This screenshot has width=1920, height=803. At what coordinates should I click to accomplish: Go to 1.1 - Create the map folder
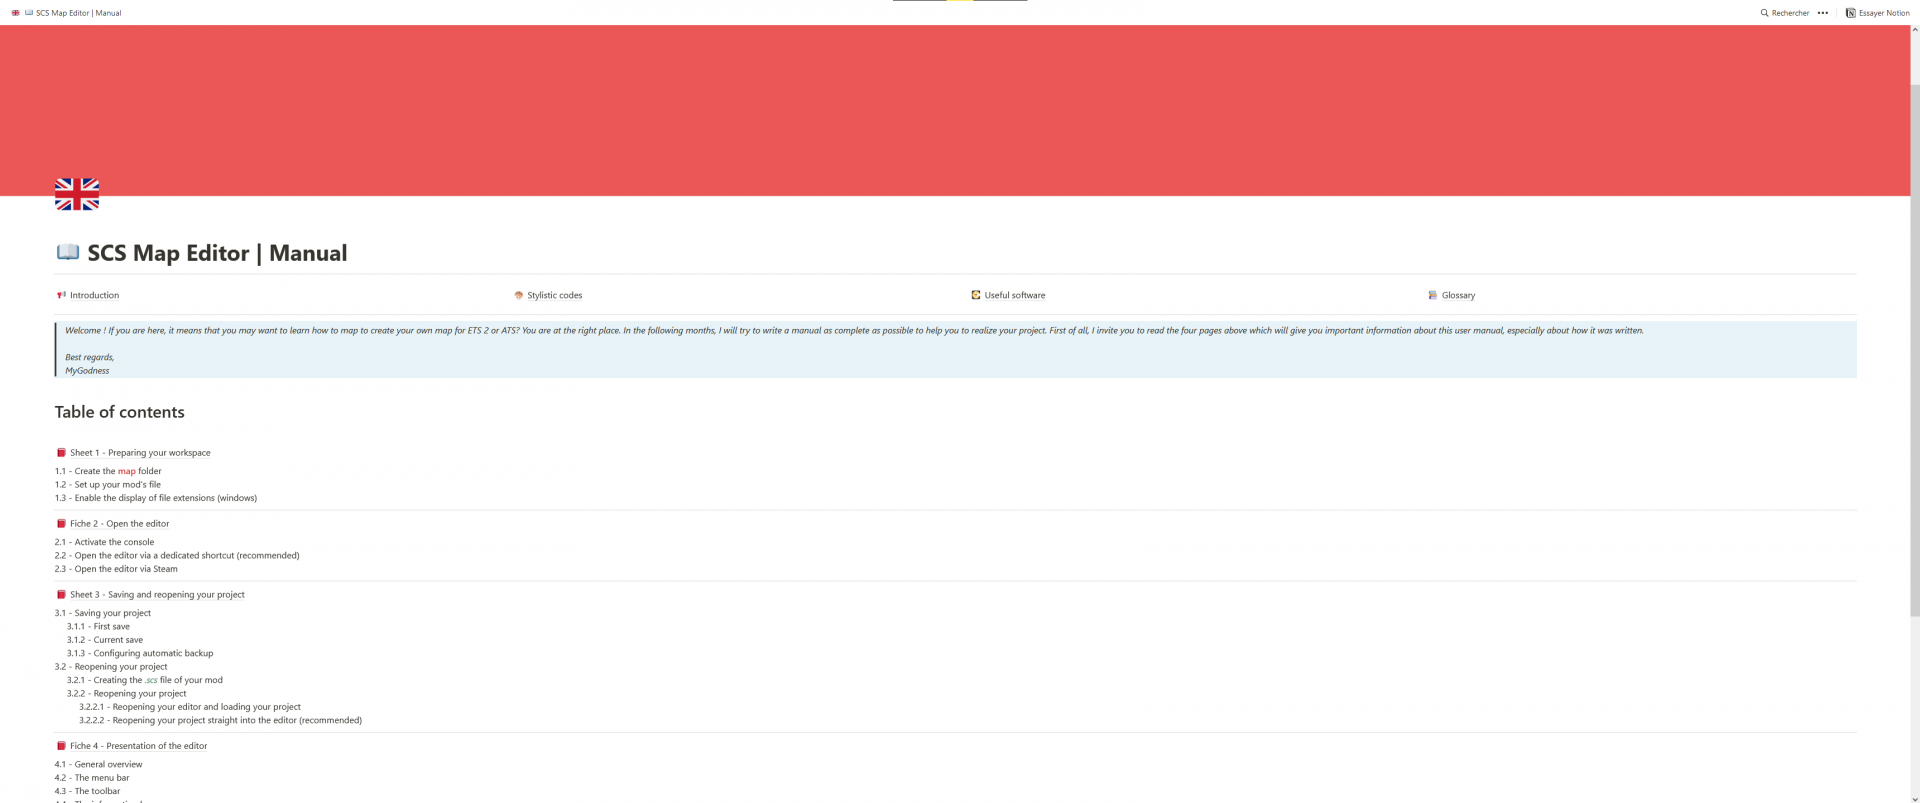point(108,471)
